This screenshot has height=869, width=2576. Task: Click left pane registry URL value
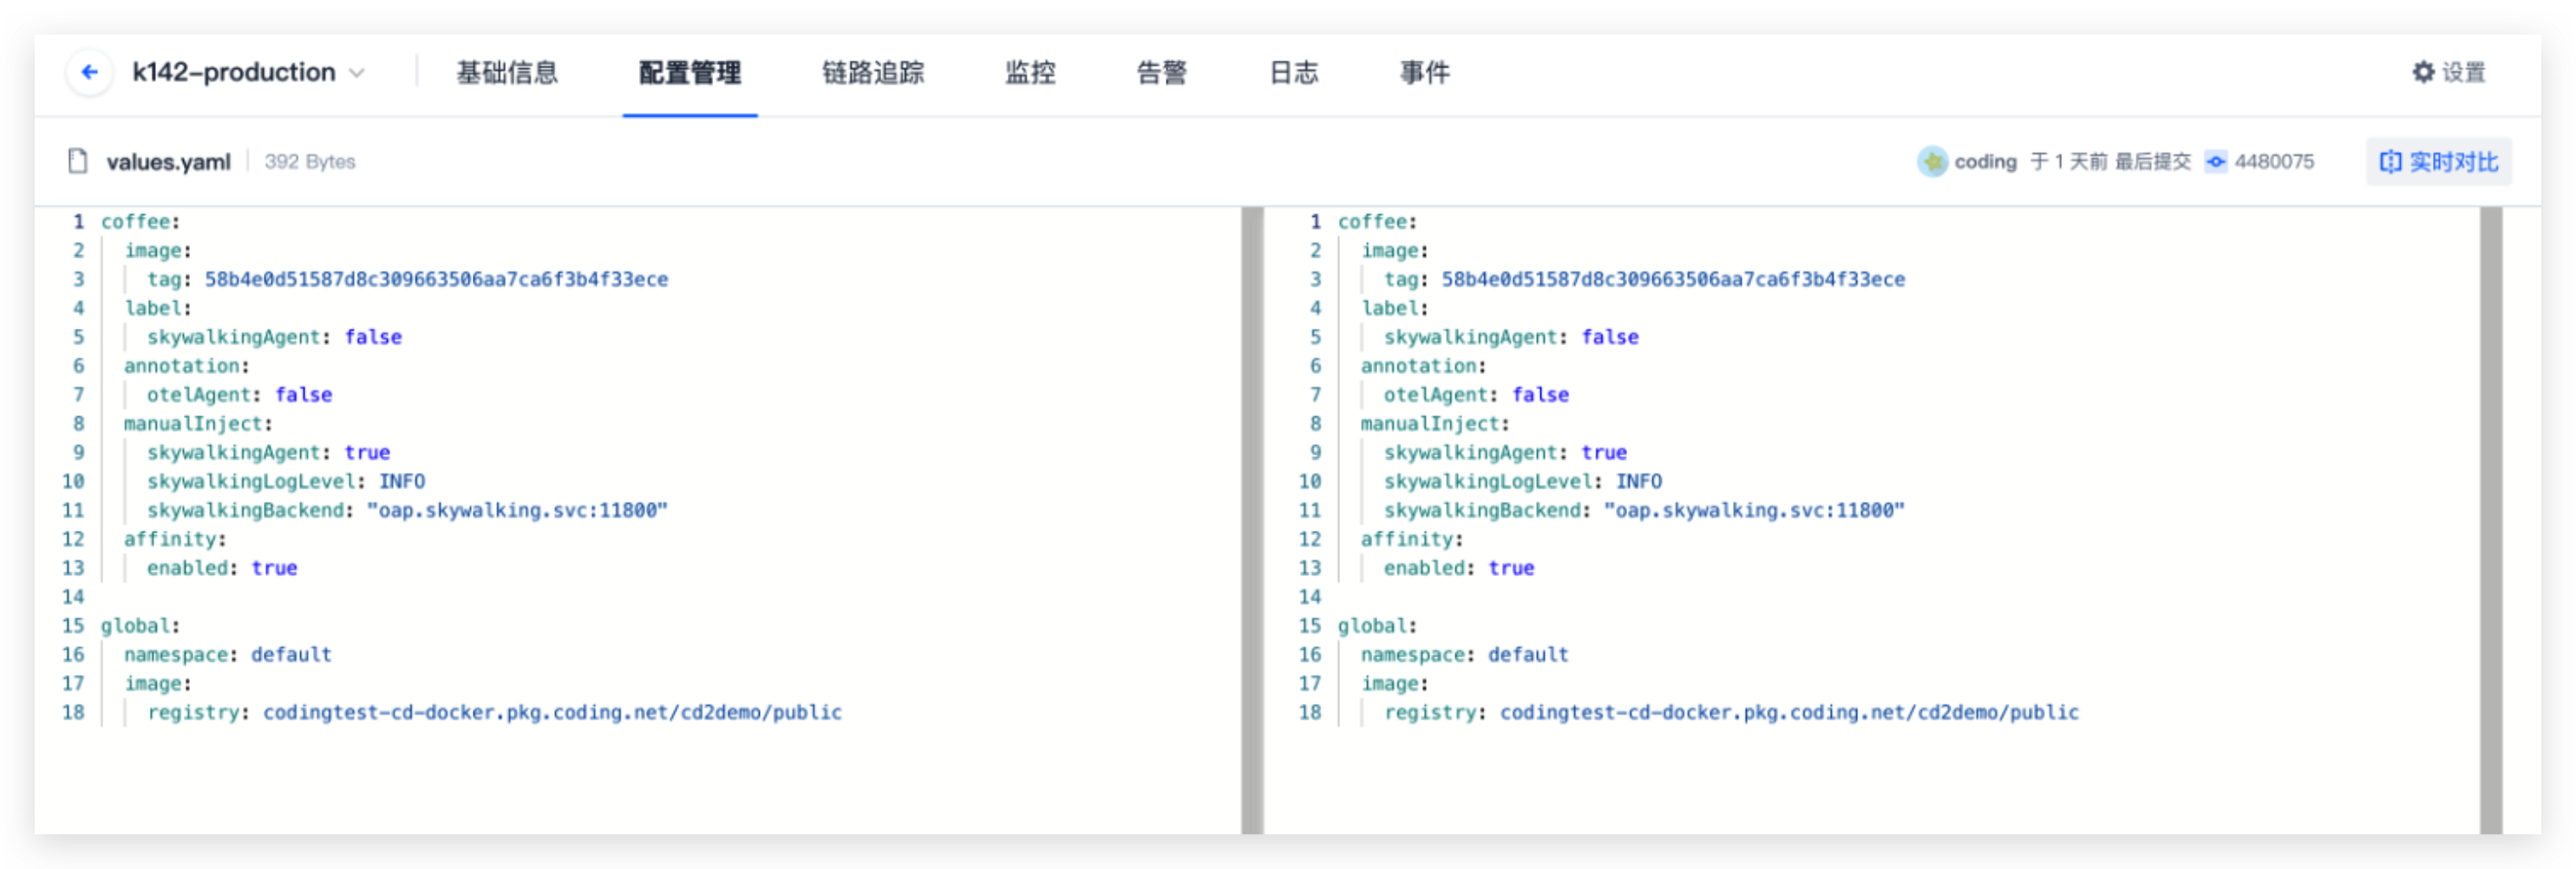point(552,712)
